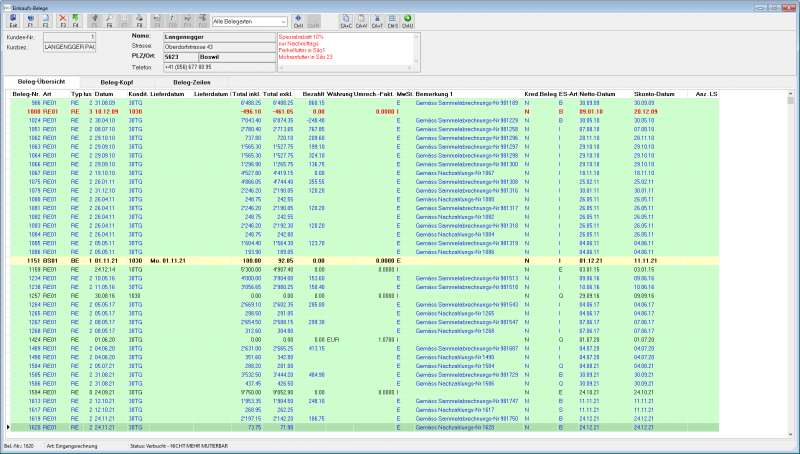Image resolution: width=800 pixels, height=454 pixels.
Task: Click the Name field containing Langenegger
Action: click(219, 37)
